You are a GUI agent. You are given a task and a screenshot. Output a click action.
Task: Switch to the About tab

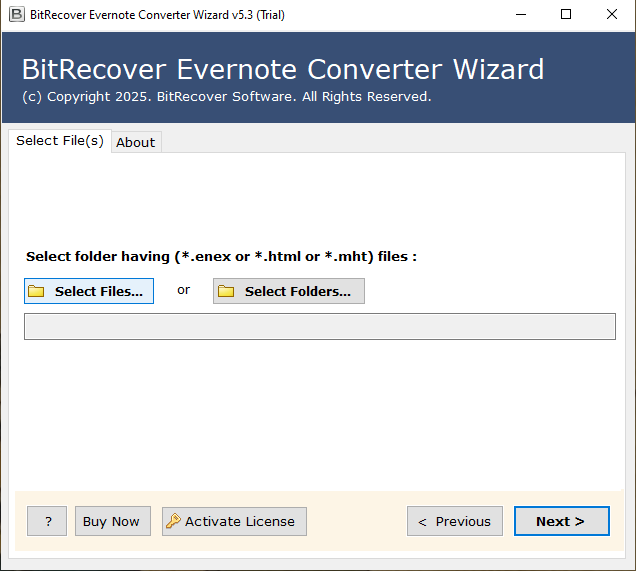click(135, 142)
